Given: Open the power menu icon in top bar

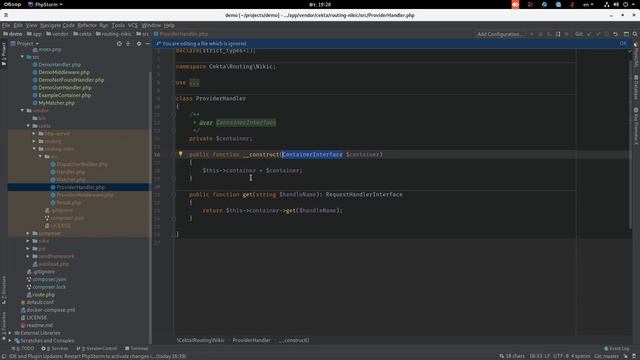Looking at the screenshot, I should click(625, 4).
